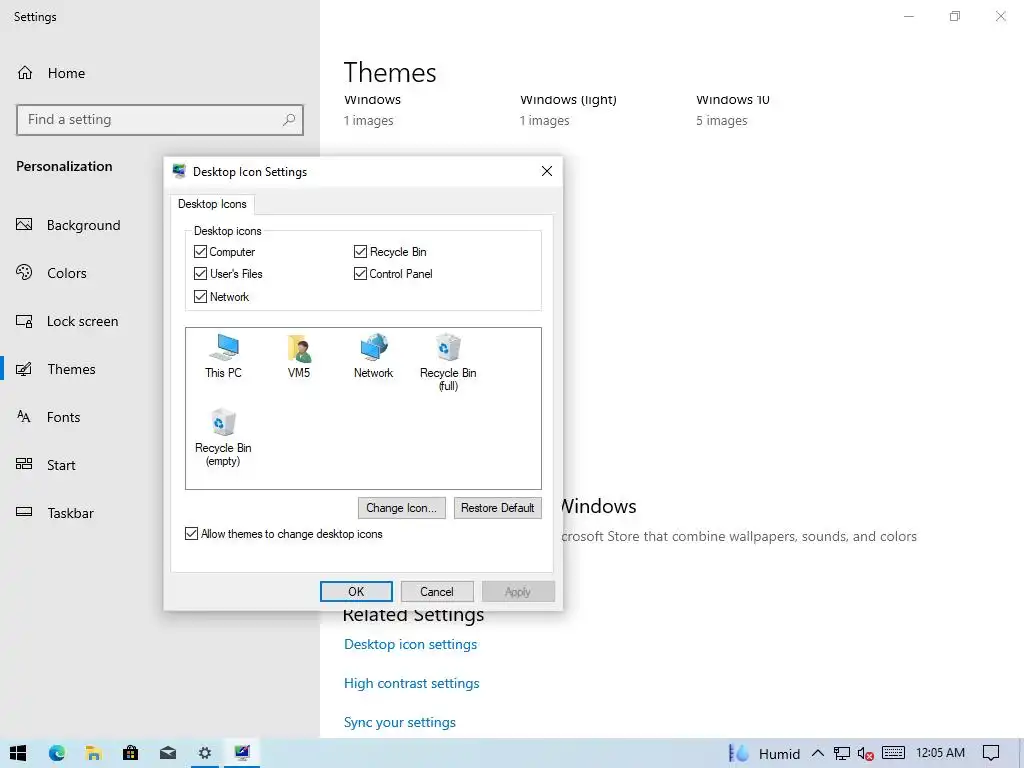Viewport: 1024px width, 768px height.
Task: Open Desktop icon settings link
Action: [410, 644]
